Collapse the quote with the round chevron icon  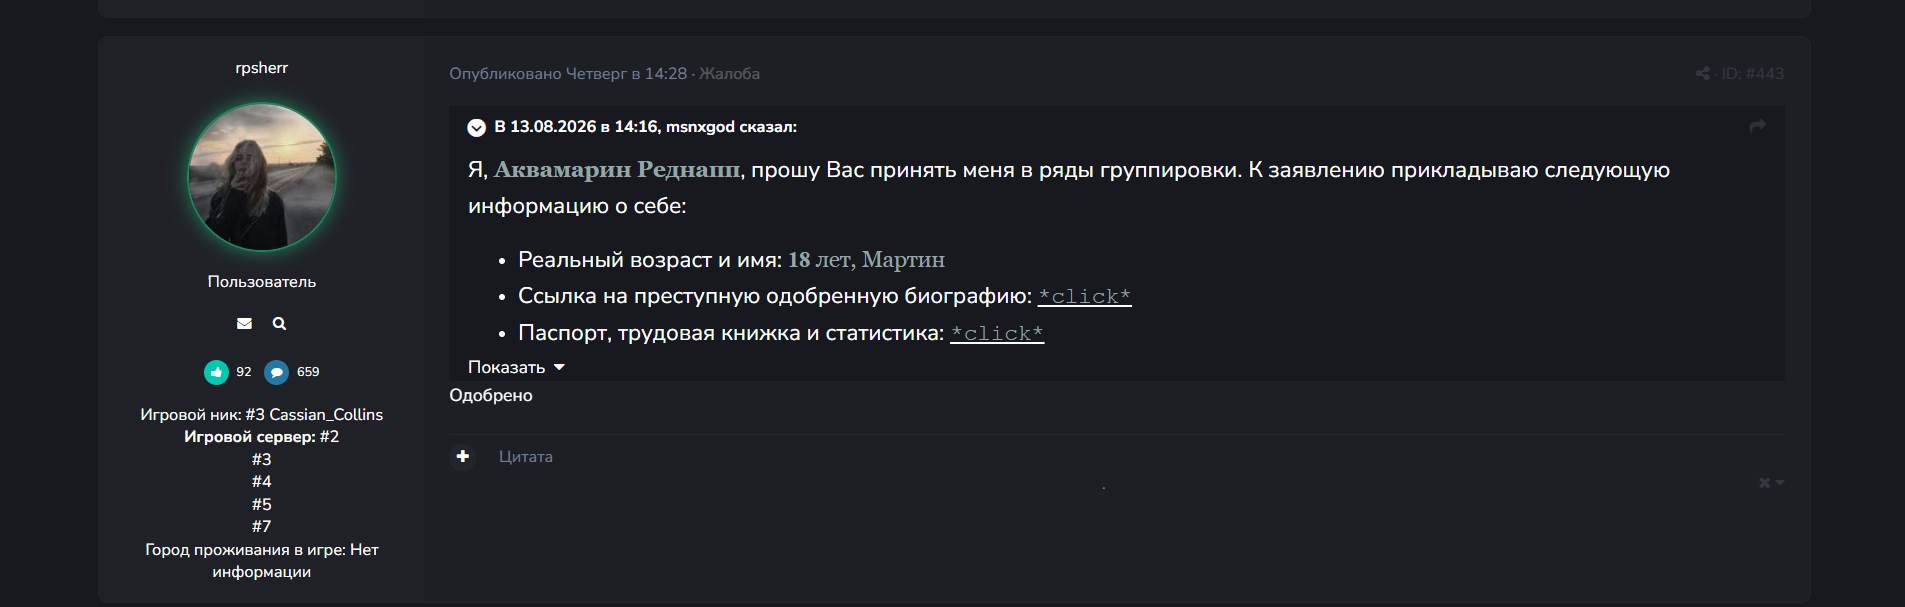point(476,127)
